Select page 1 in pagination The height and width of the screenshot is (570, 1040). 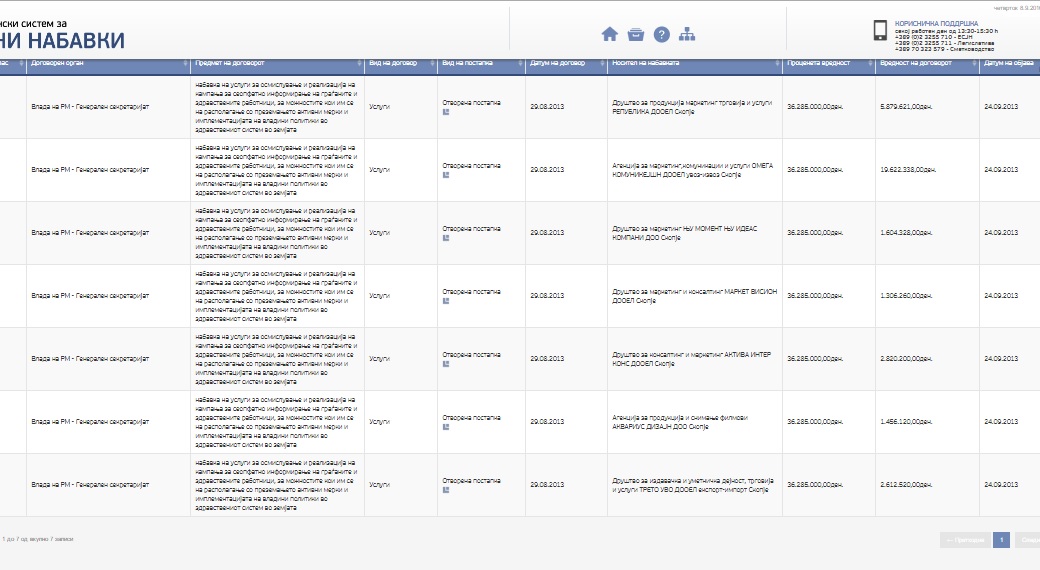tap(1002, 540)
